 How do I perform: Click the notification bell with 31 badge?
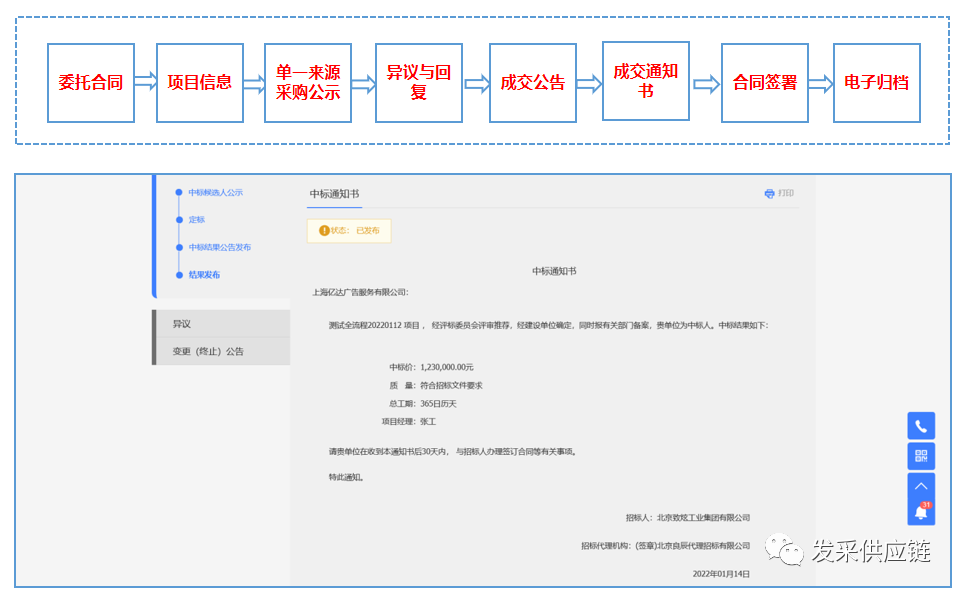[921, 510]
